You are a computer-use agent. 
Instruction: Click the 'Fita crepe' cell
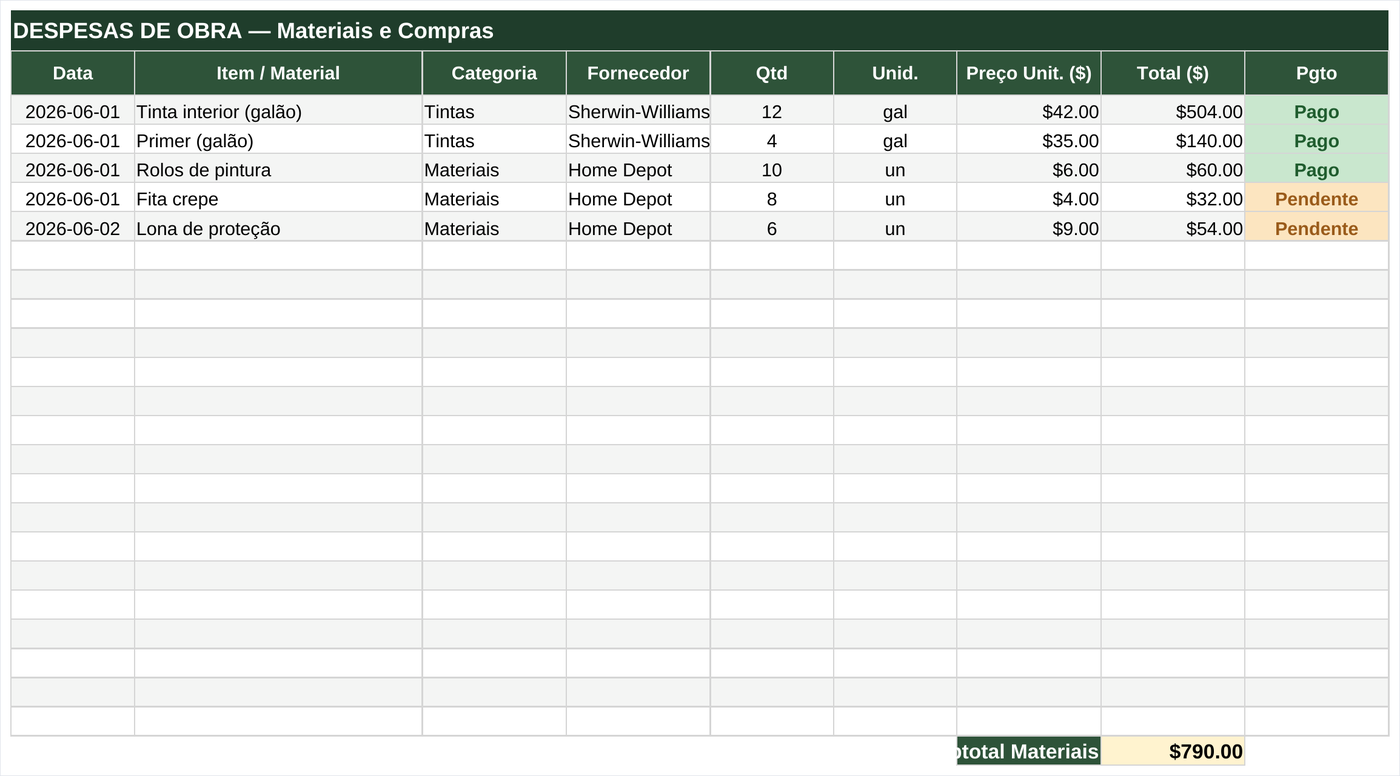coord(278,198)
